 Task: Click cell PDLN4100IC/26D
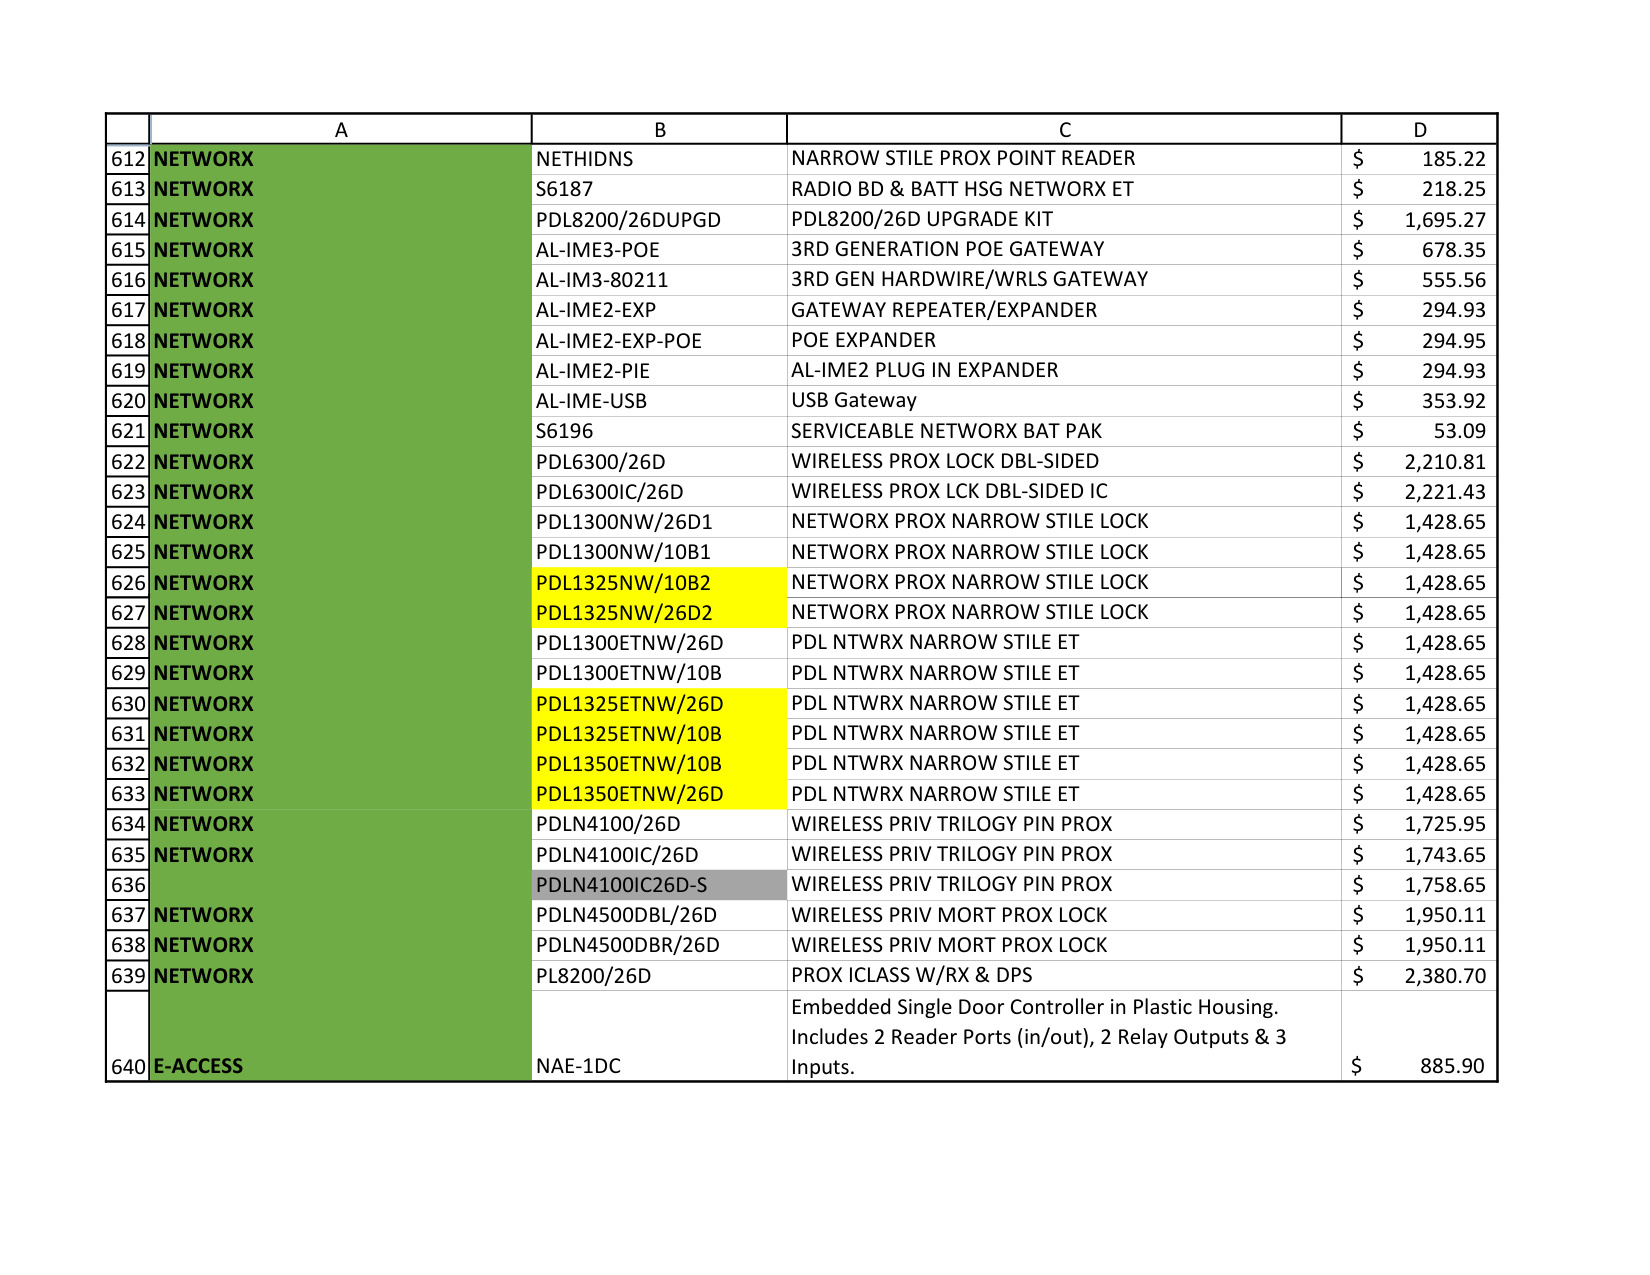click(660, 855)
